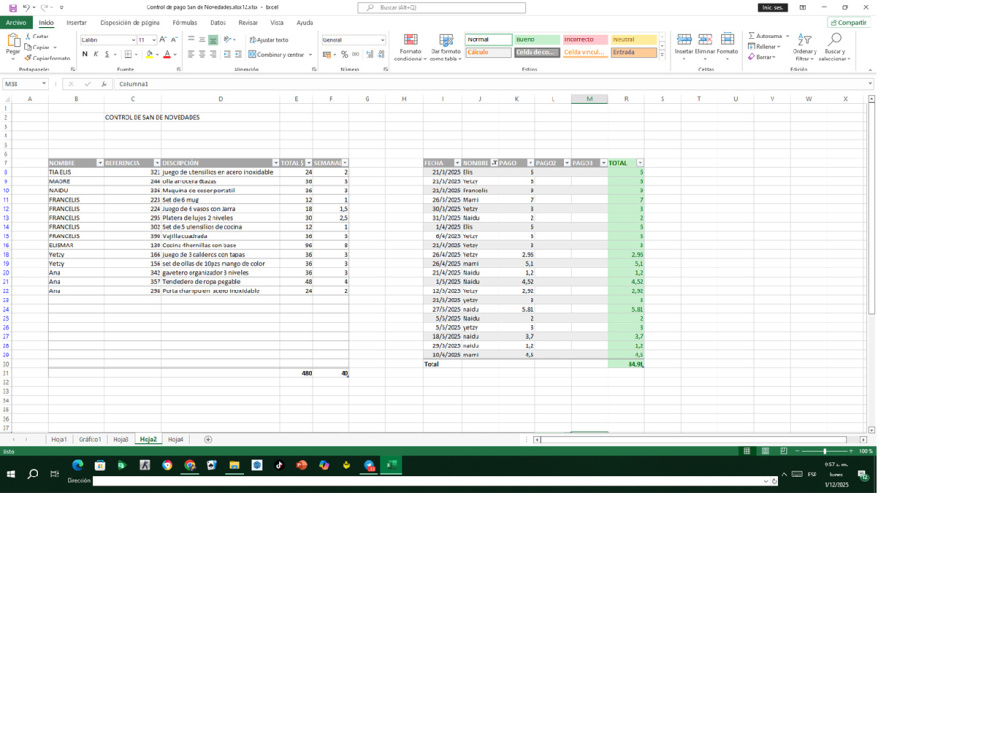Toggle italic K formatting

(96, 54)
